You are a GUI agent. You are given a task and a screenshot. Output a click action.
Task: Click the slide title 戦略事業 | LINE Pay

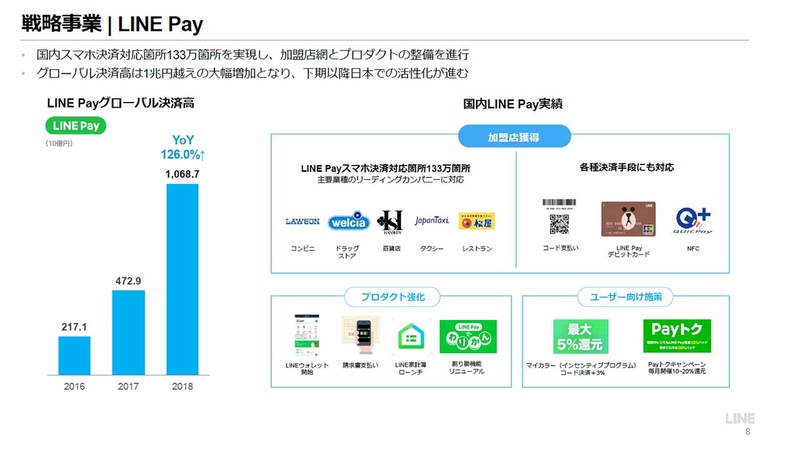click(x=112, y=23)
